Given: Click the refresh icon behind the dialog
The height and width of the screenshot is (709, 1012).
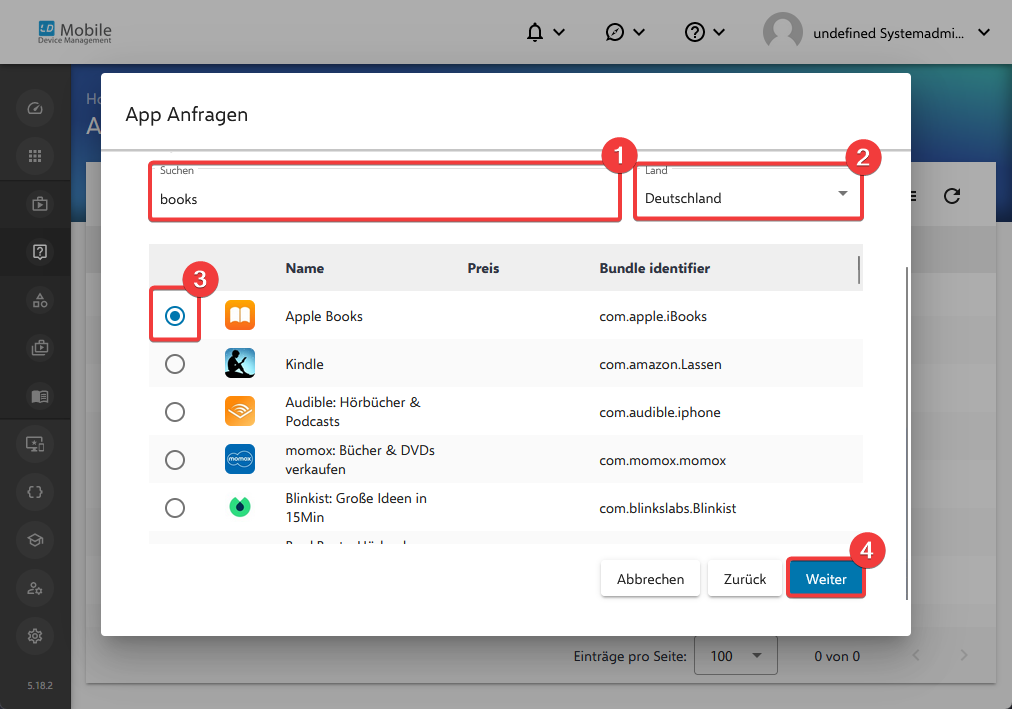Looking at the screenshot, I should [952, 196].
